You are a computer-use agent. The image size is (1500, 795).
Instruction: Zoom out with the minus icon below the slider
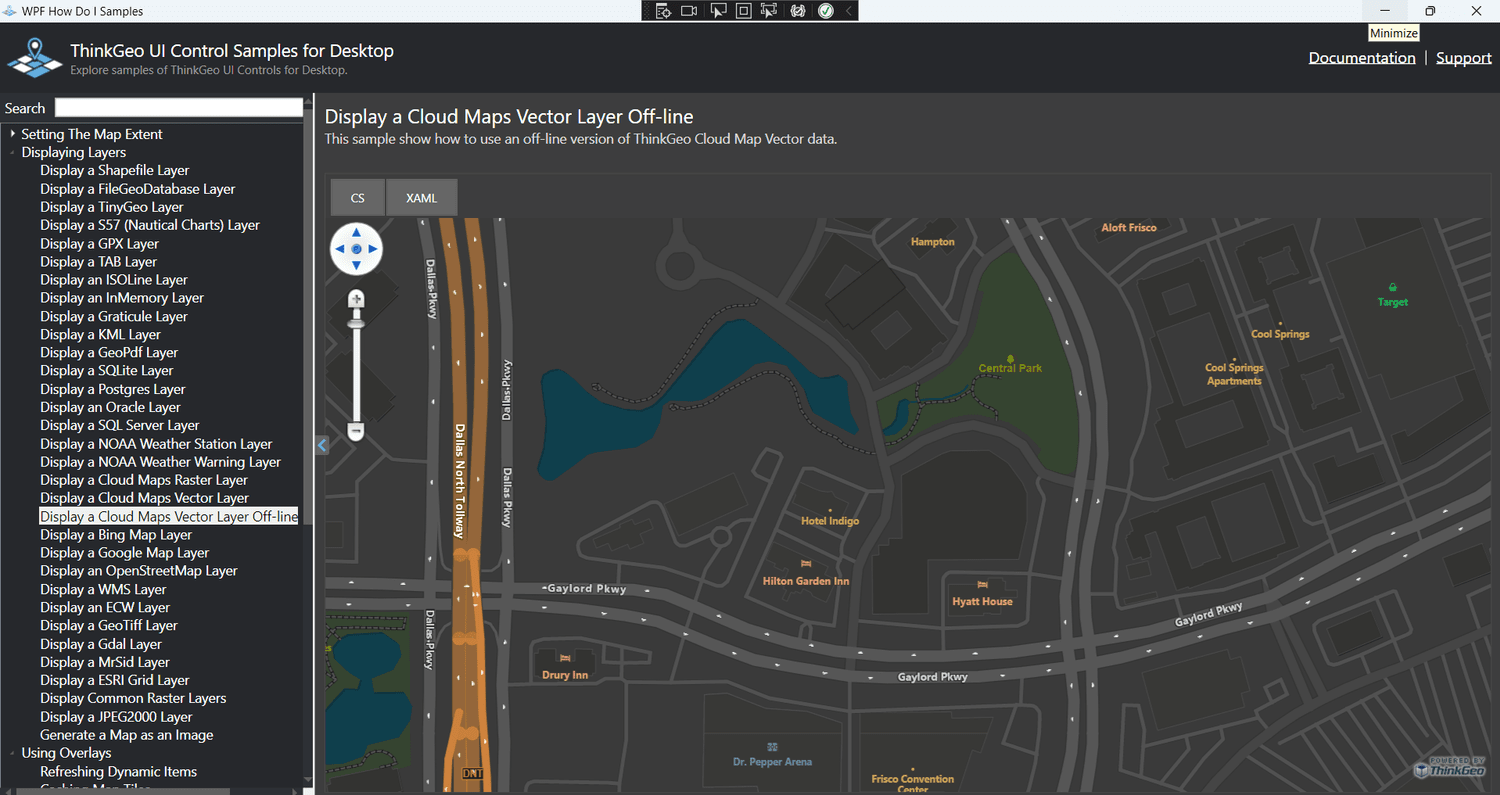tap(356, 431)
